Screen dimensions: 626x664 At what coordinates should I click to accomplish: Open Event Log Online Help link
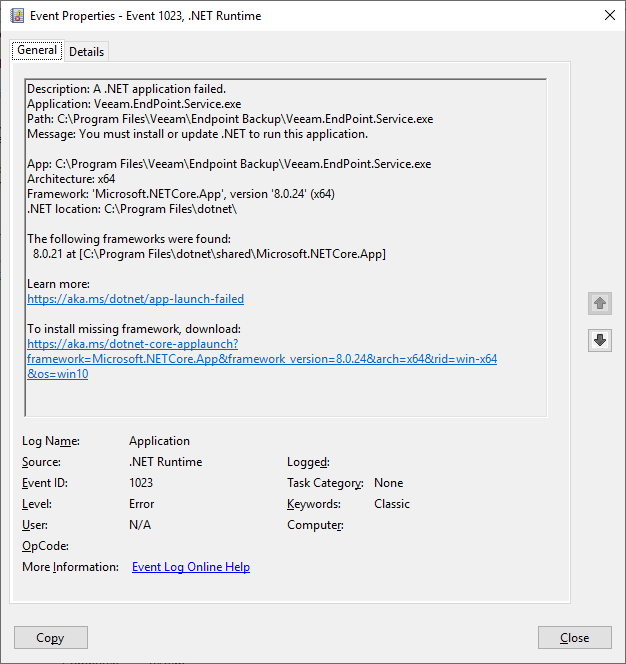tap(191, 567)
